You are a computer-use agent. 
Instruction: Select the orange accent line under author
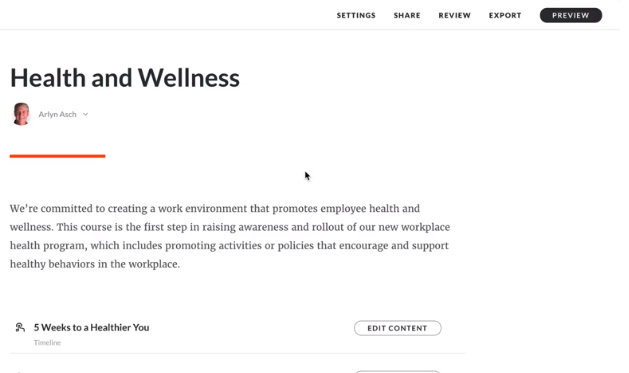tap(57, 156)
